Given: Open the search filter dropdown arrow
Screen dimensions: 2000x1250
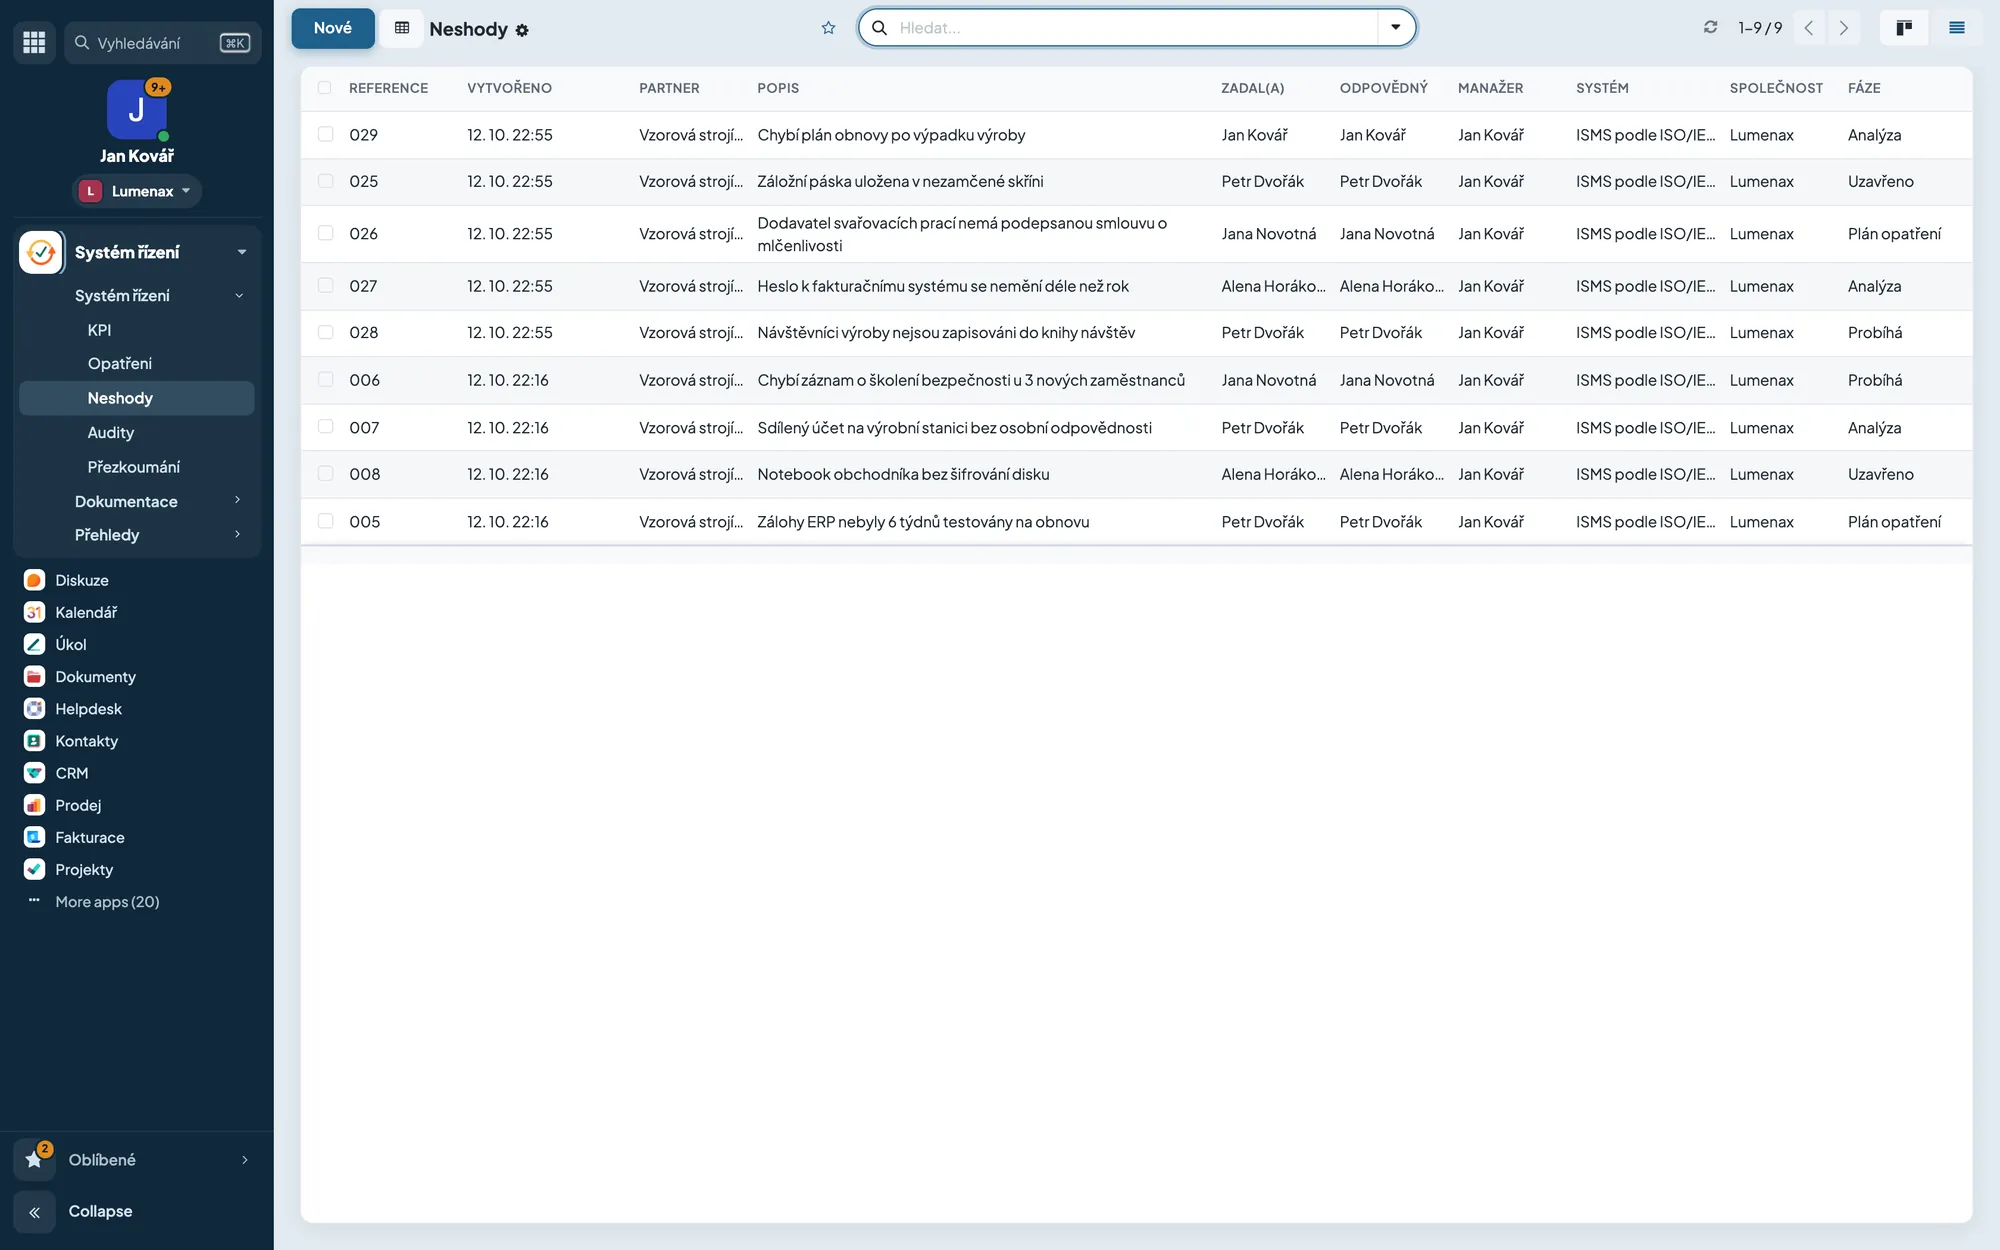Looking at the screenshot, I should pyautogui.click(x=1395, y=28).
